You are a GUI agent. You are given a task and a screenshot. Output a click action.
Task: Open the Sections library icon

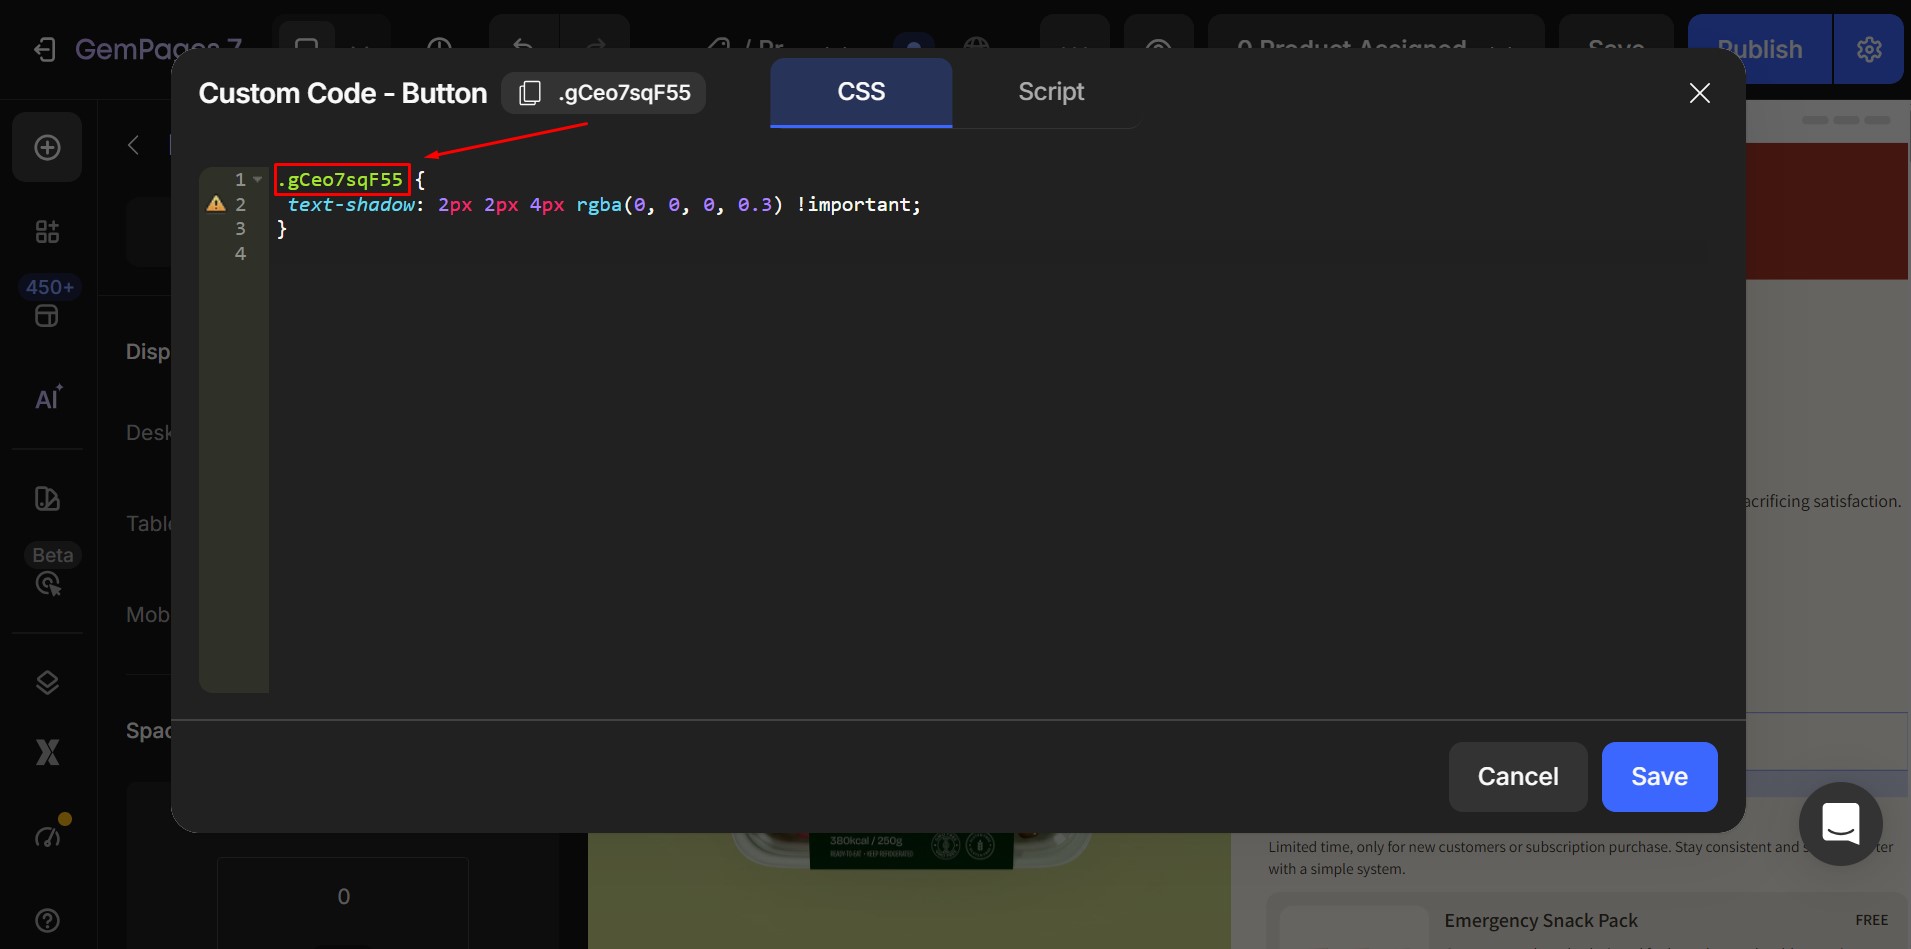click(47, 231)
